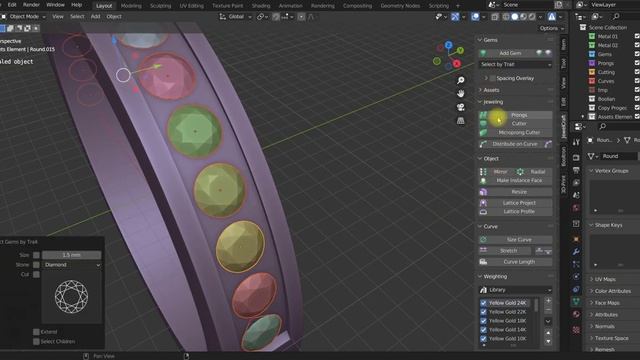This screenshot has width=640, height=360.
Task: Open Global transform orientation dropdown
Action: [x=236, y=17]
